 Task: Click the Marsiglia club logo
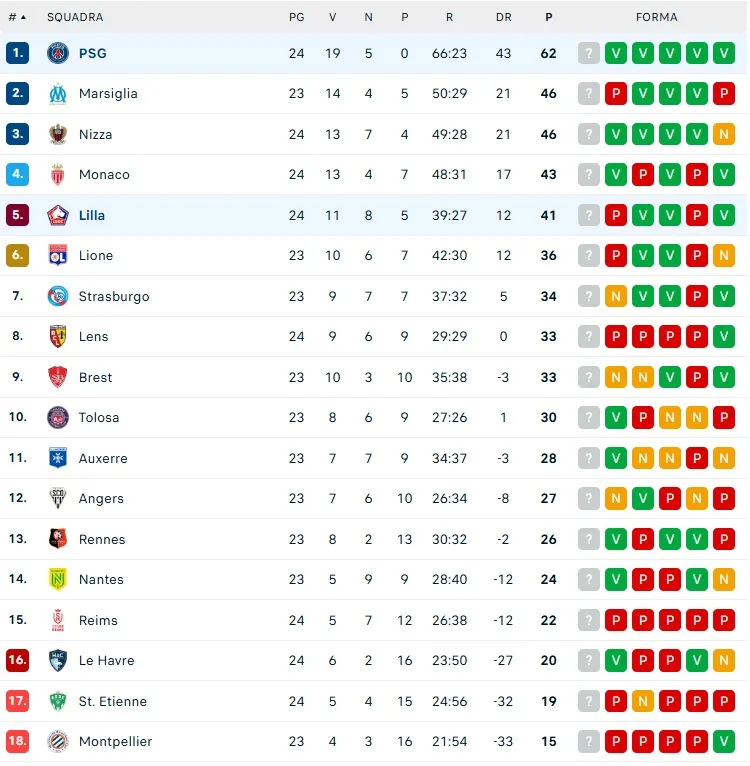(x=58, y=94)
